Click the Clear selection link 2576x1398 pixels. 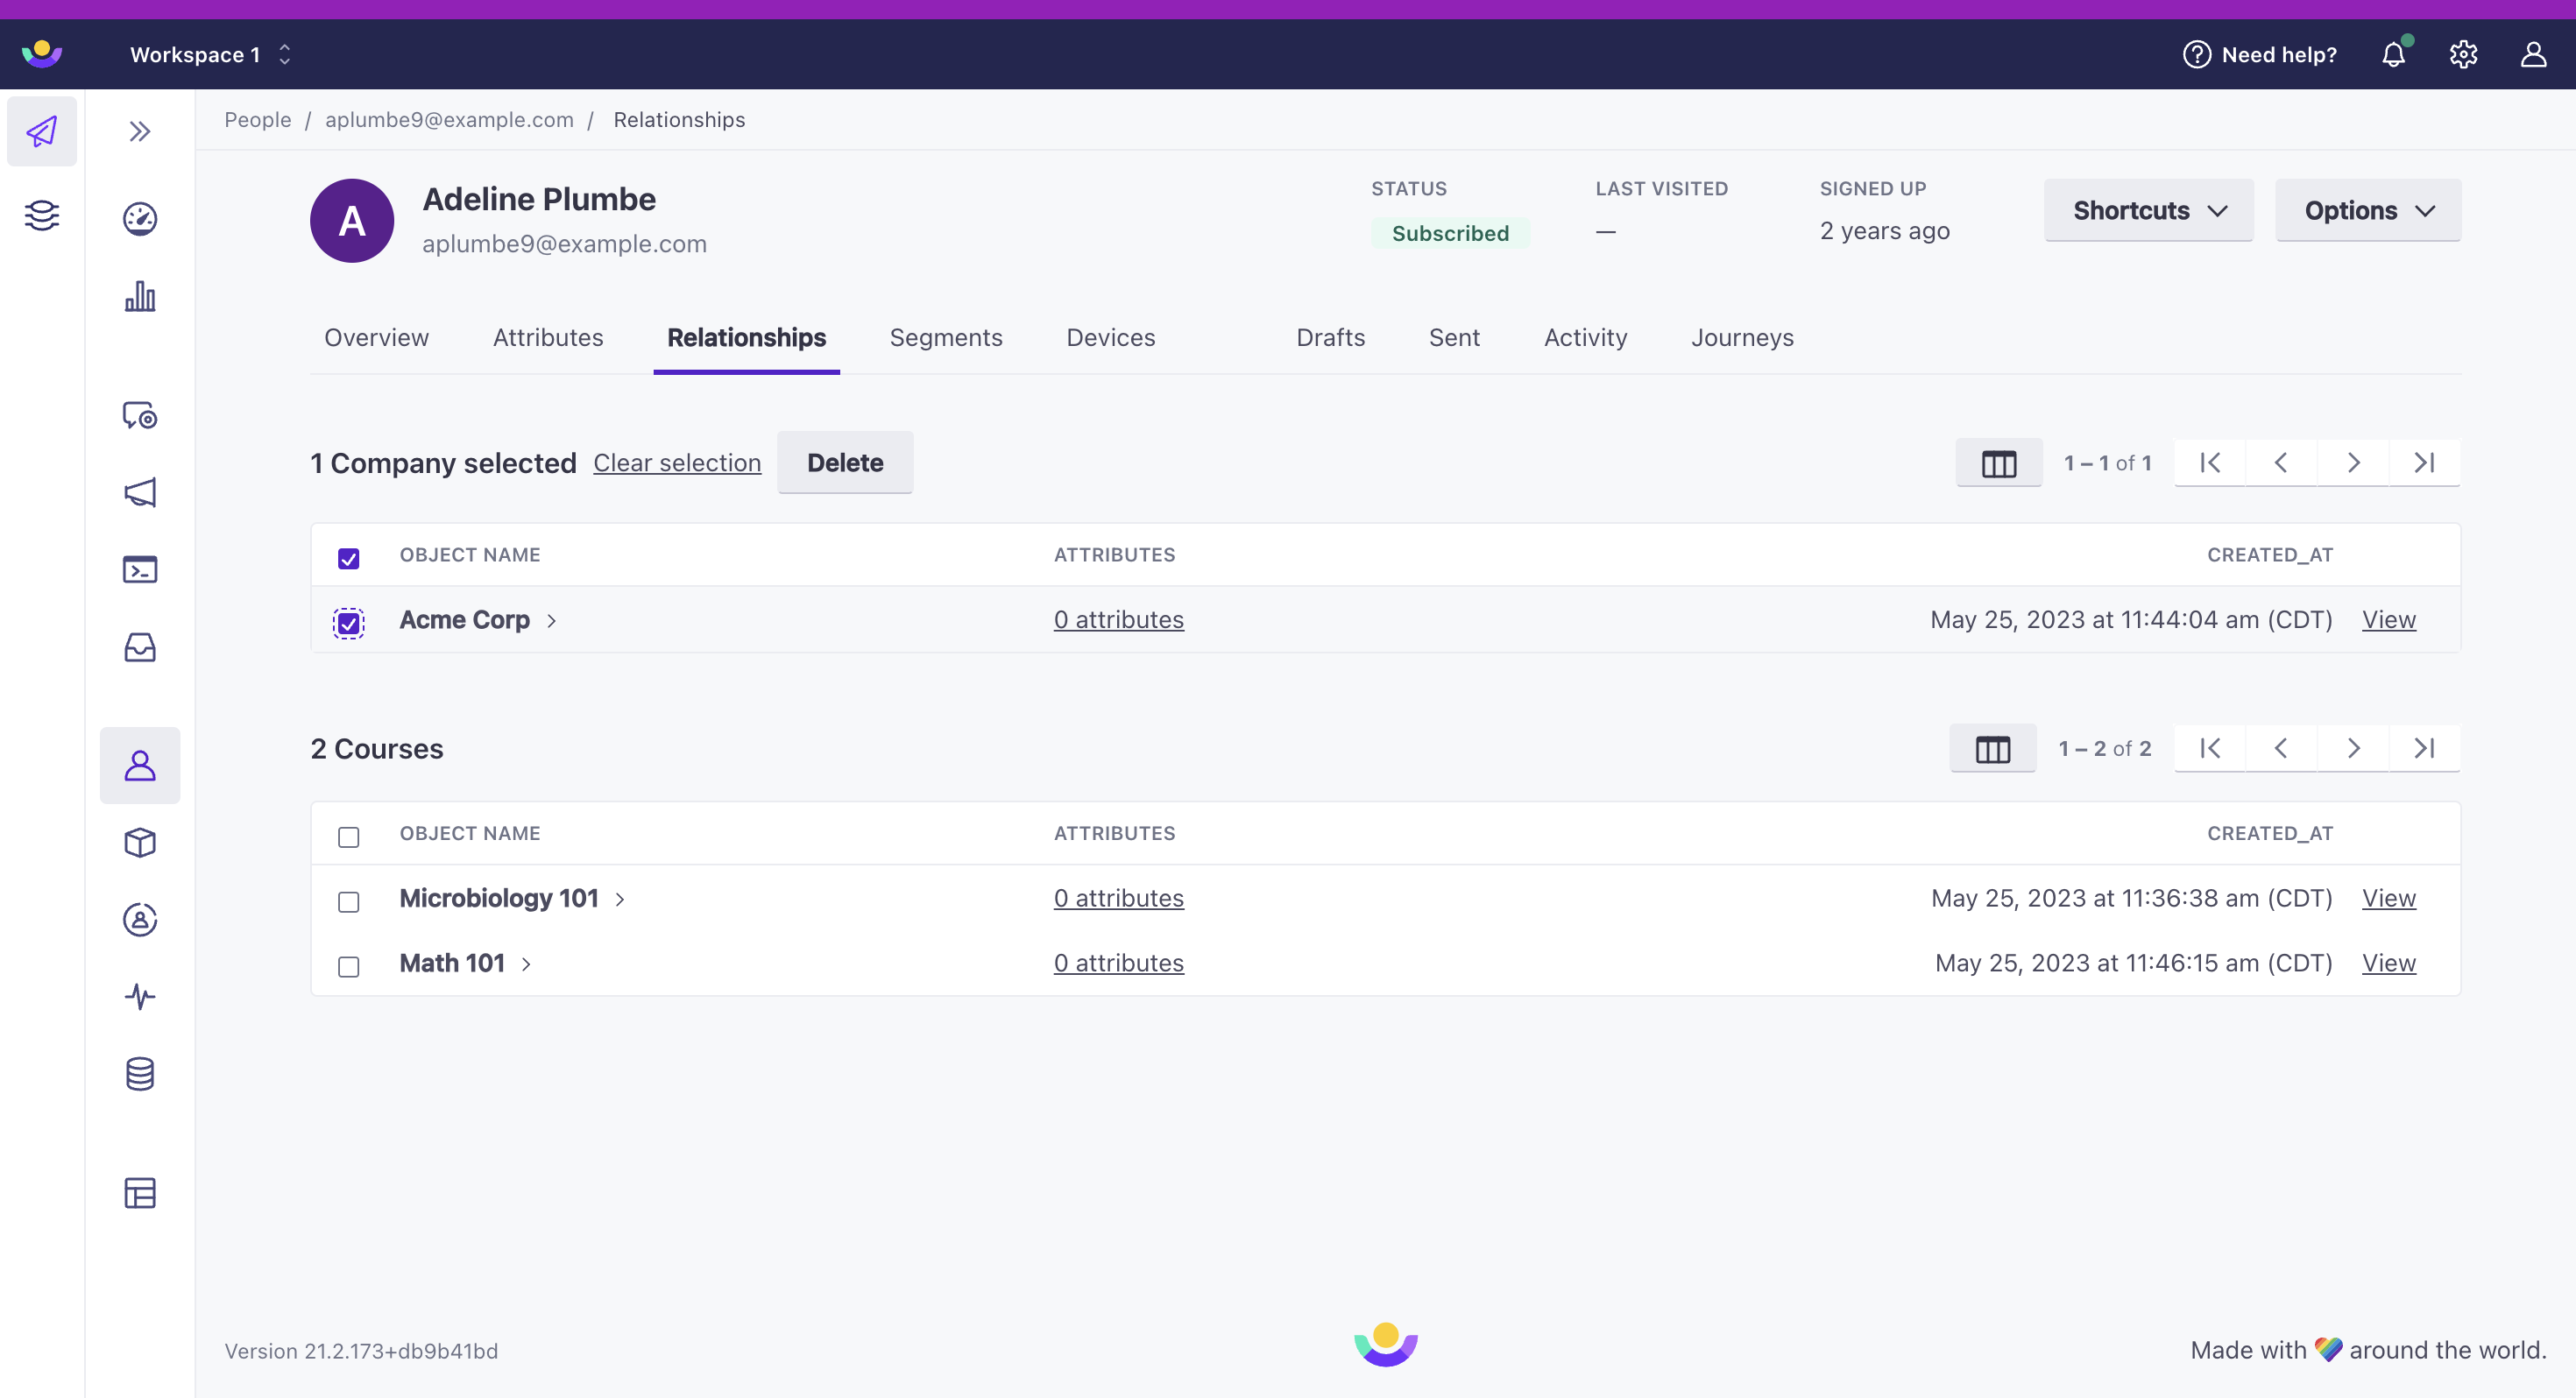(676, 463)
